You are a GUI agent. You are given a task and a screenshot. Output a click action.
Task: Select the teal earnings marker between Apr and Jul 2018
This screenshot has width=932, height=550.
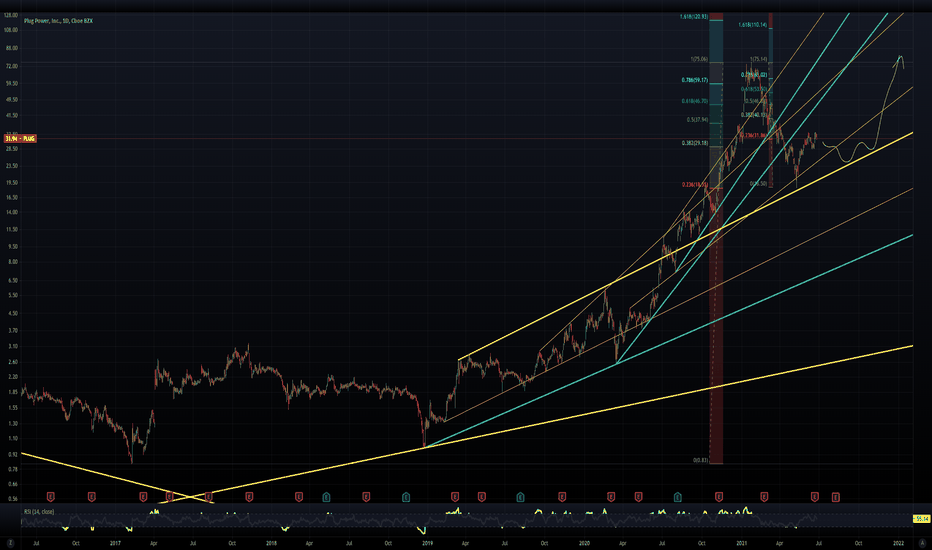(326, 497)
